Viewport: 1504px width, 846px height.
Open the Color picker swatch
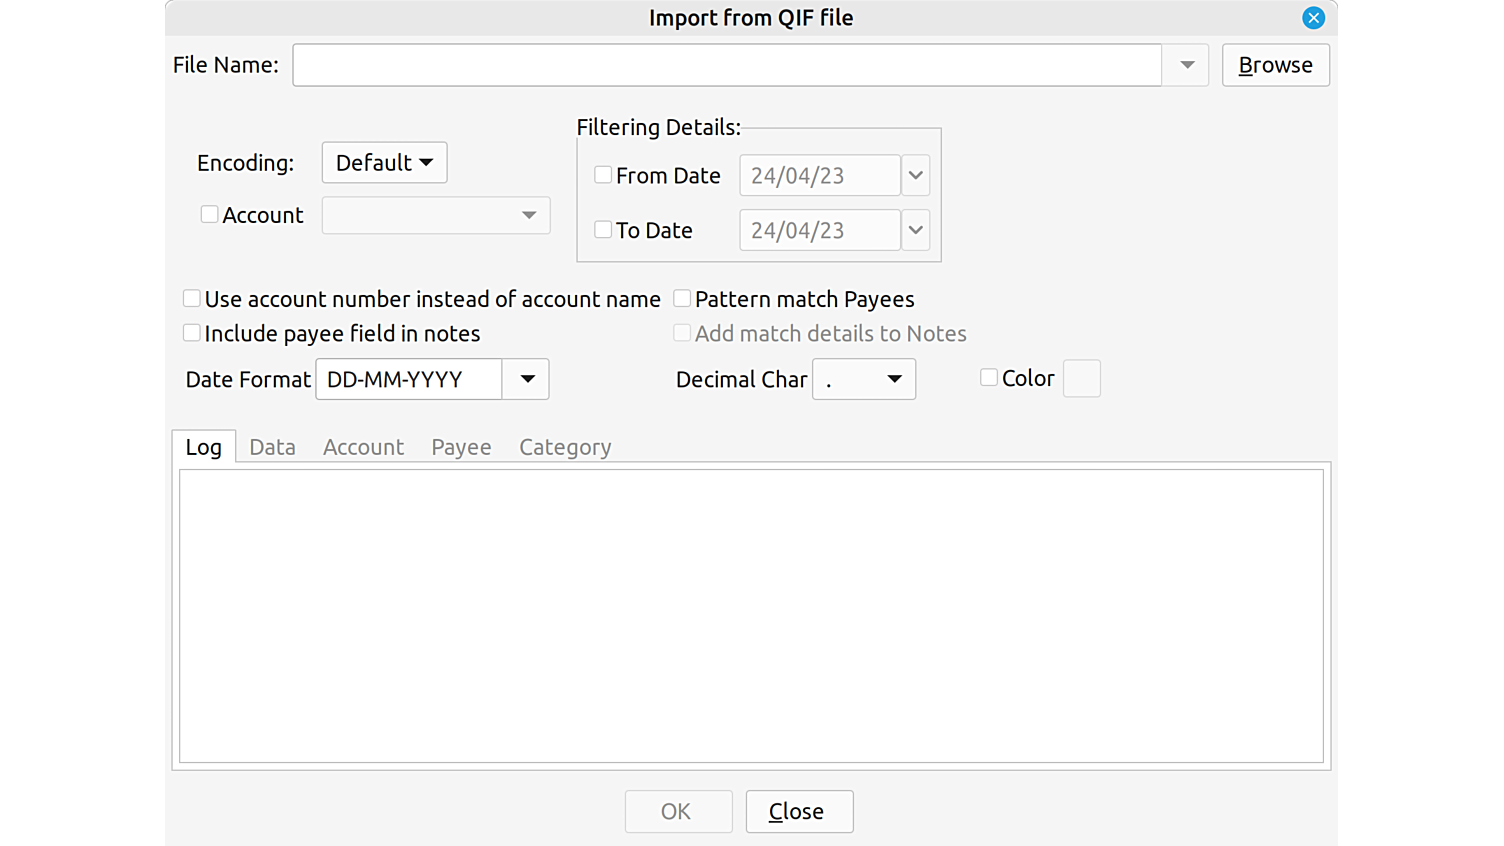[x=1081, y=379]
